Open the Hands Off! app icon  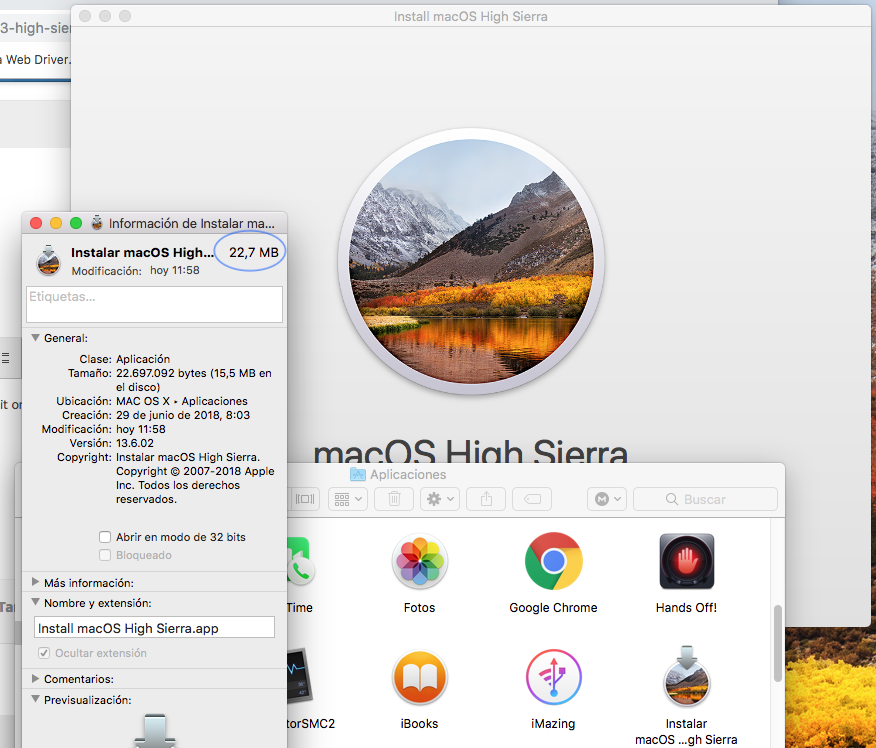point(687,561)
